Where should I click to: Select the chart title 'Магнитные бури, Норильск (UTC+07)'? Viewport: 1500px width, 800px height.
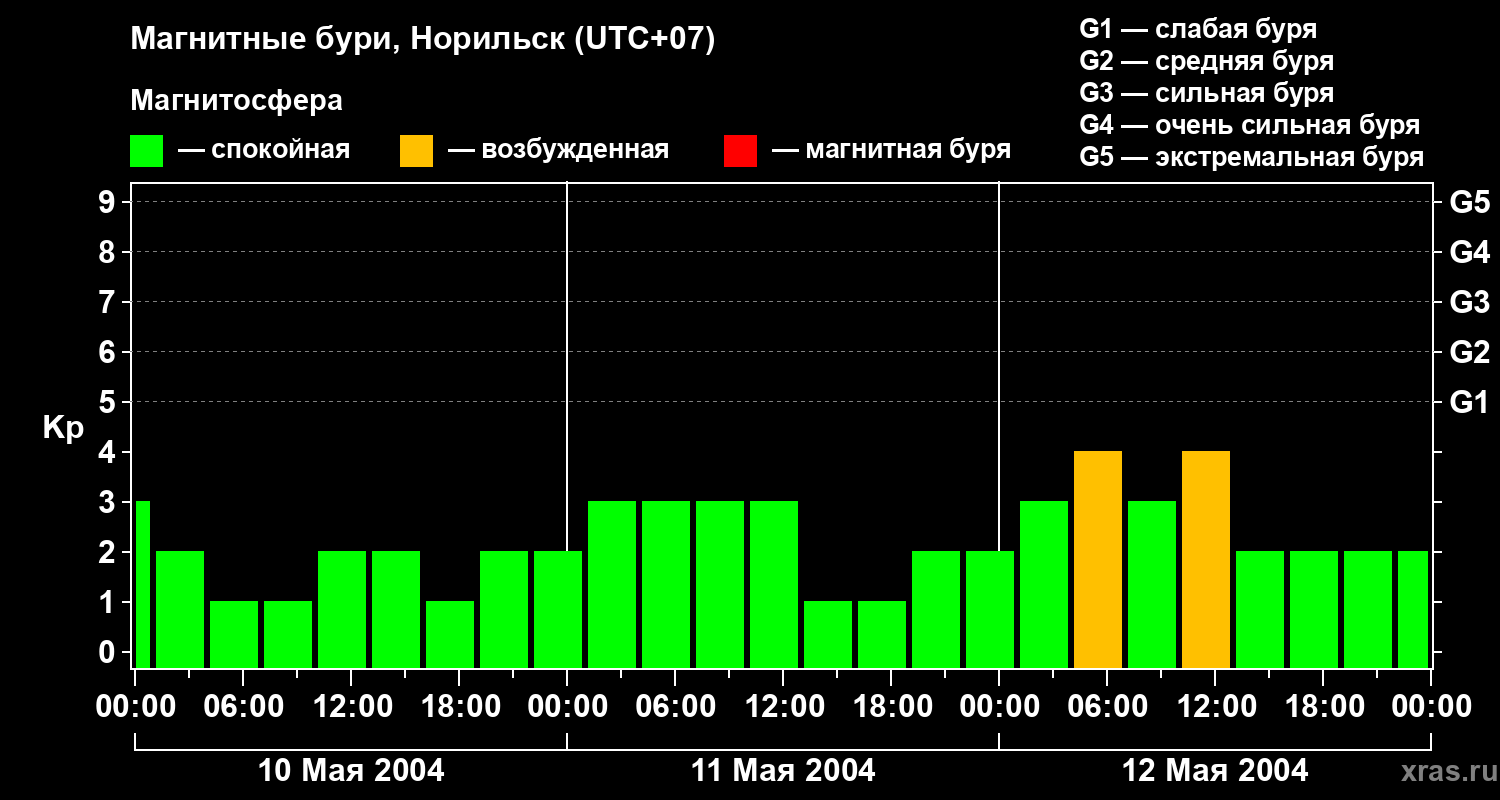pyautogui.click(x=423, y=40)
